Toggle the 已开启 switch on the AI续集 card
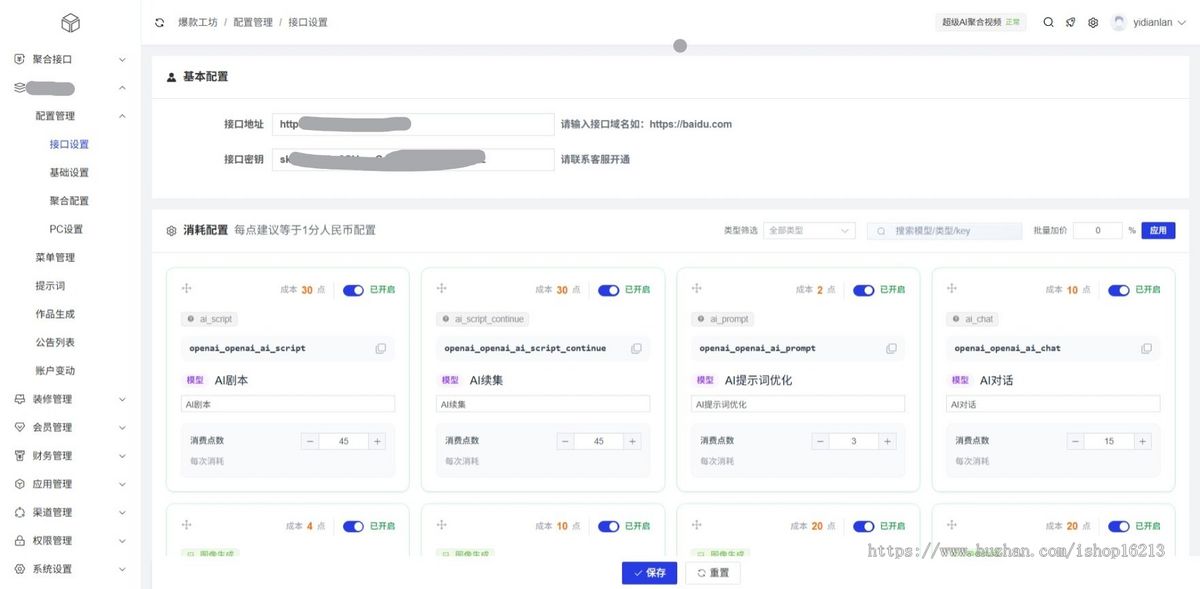The image size is (1200, 589). pyautogui.click(x=608, y=290)
